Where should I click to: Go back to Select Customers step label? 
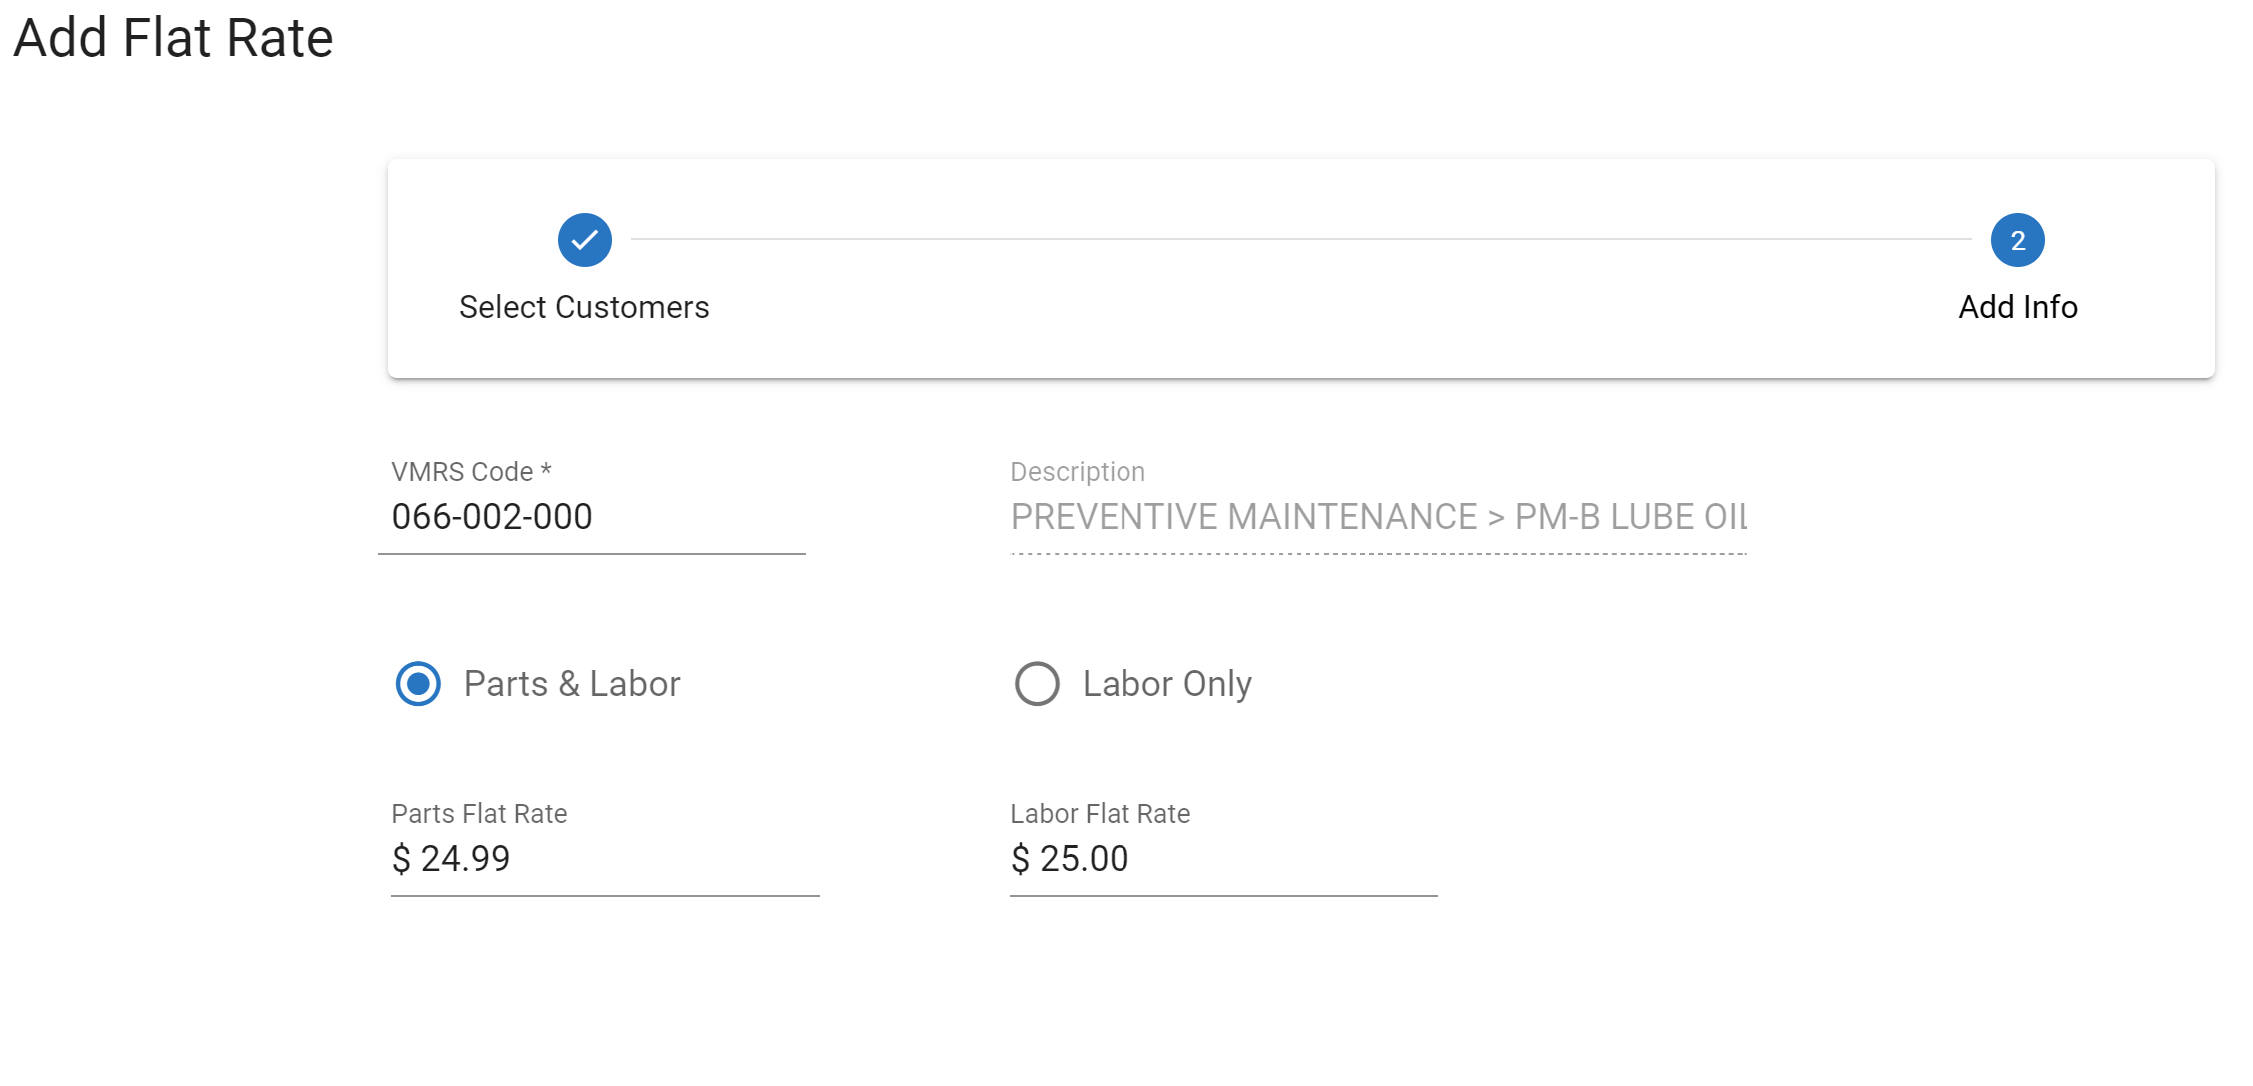tap(584, 307)
